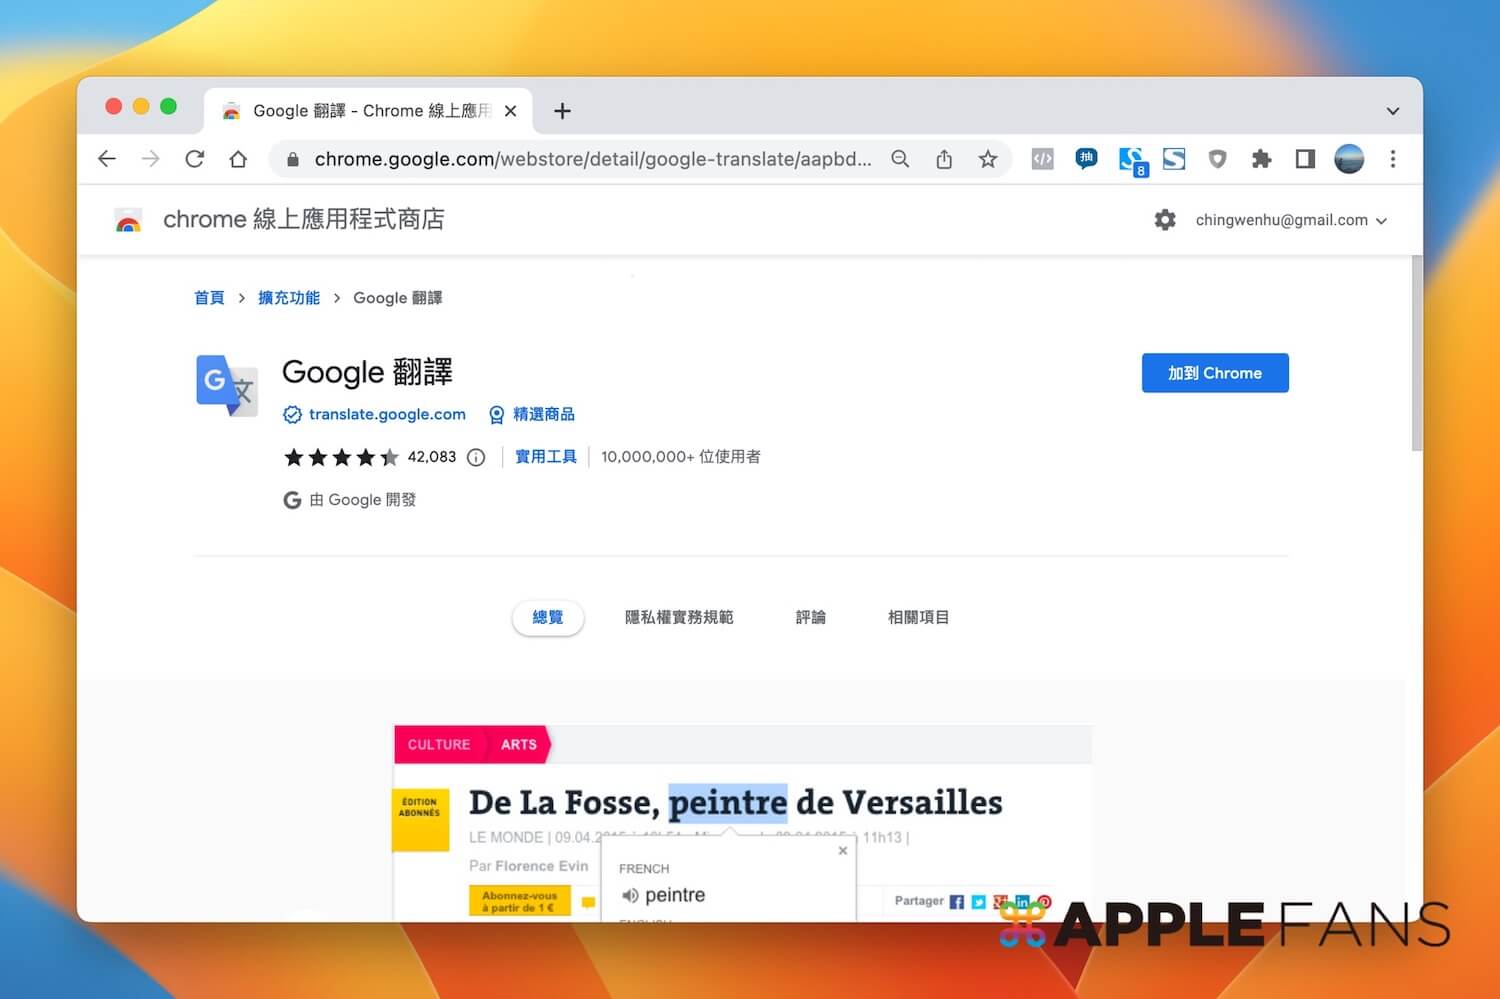The height and width of the screenshot is (999, 1500).
Task: Click the site security padlock in address bar
Action: 292,158
